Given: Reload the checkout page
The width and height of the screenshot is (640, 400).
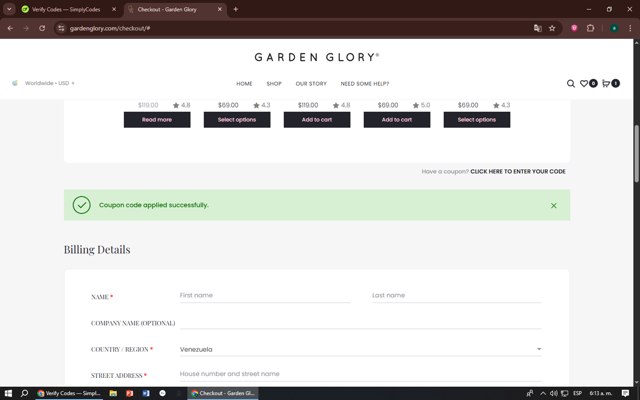Looking at the screenshot, I should pos(42,28).
